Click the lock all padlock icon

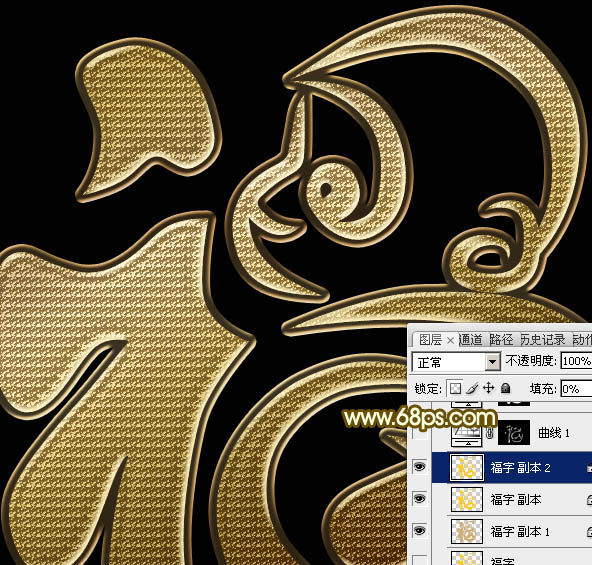pyautogui.click(x=506, y=388)
